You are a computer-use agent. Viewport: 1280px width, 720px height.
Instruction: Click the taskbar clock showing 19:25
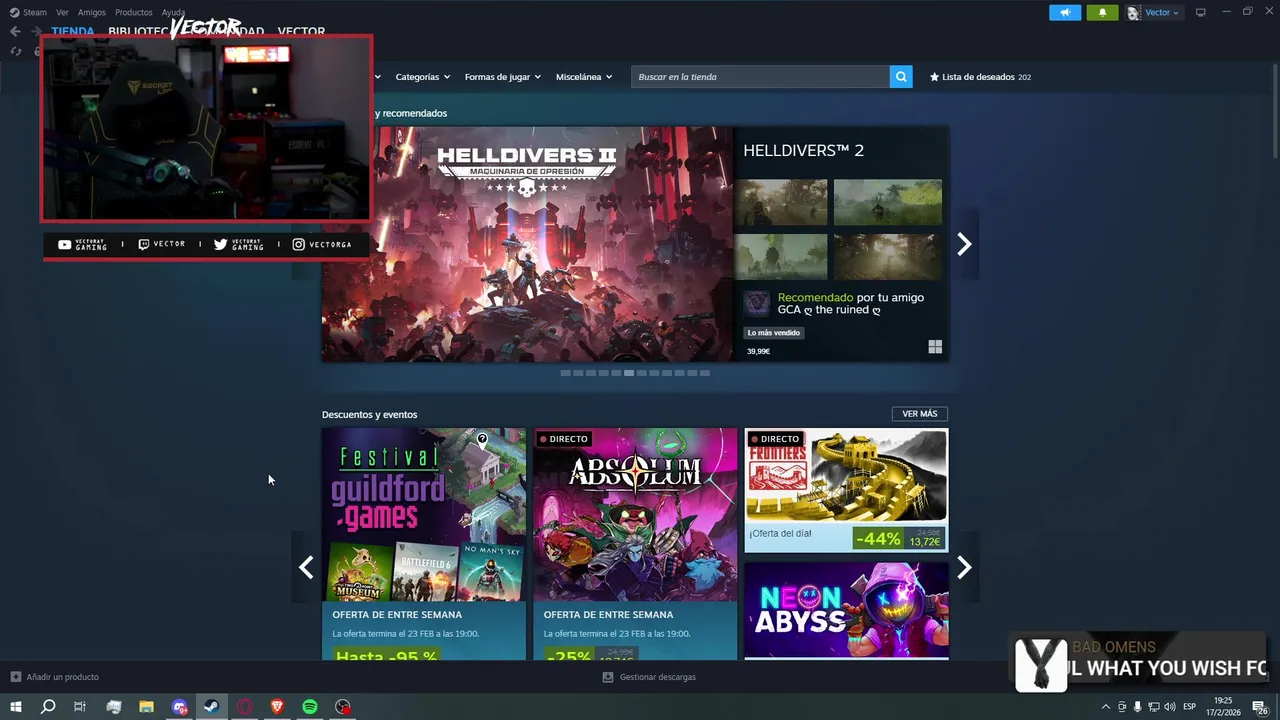[1223, 707]
